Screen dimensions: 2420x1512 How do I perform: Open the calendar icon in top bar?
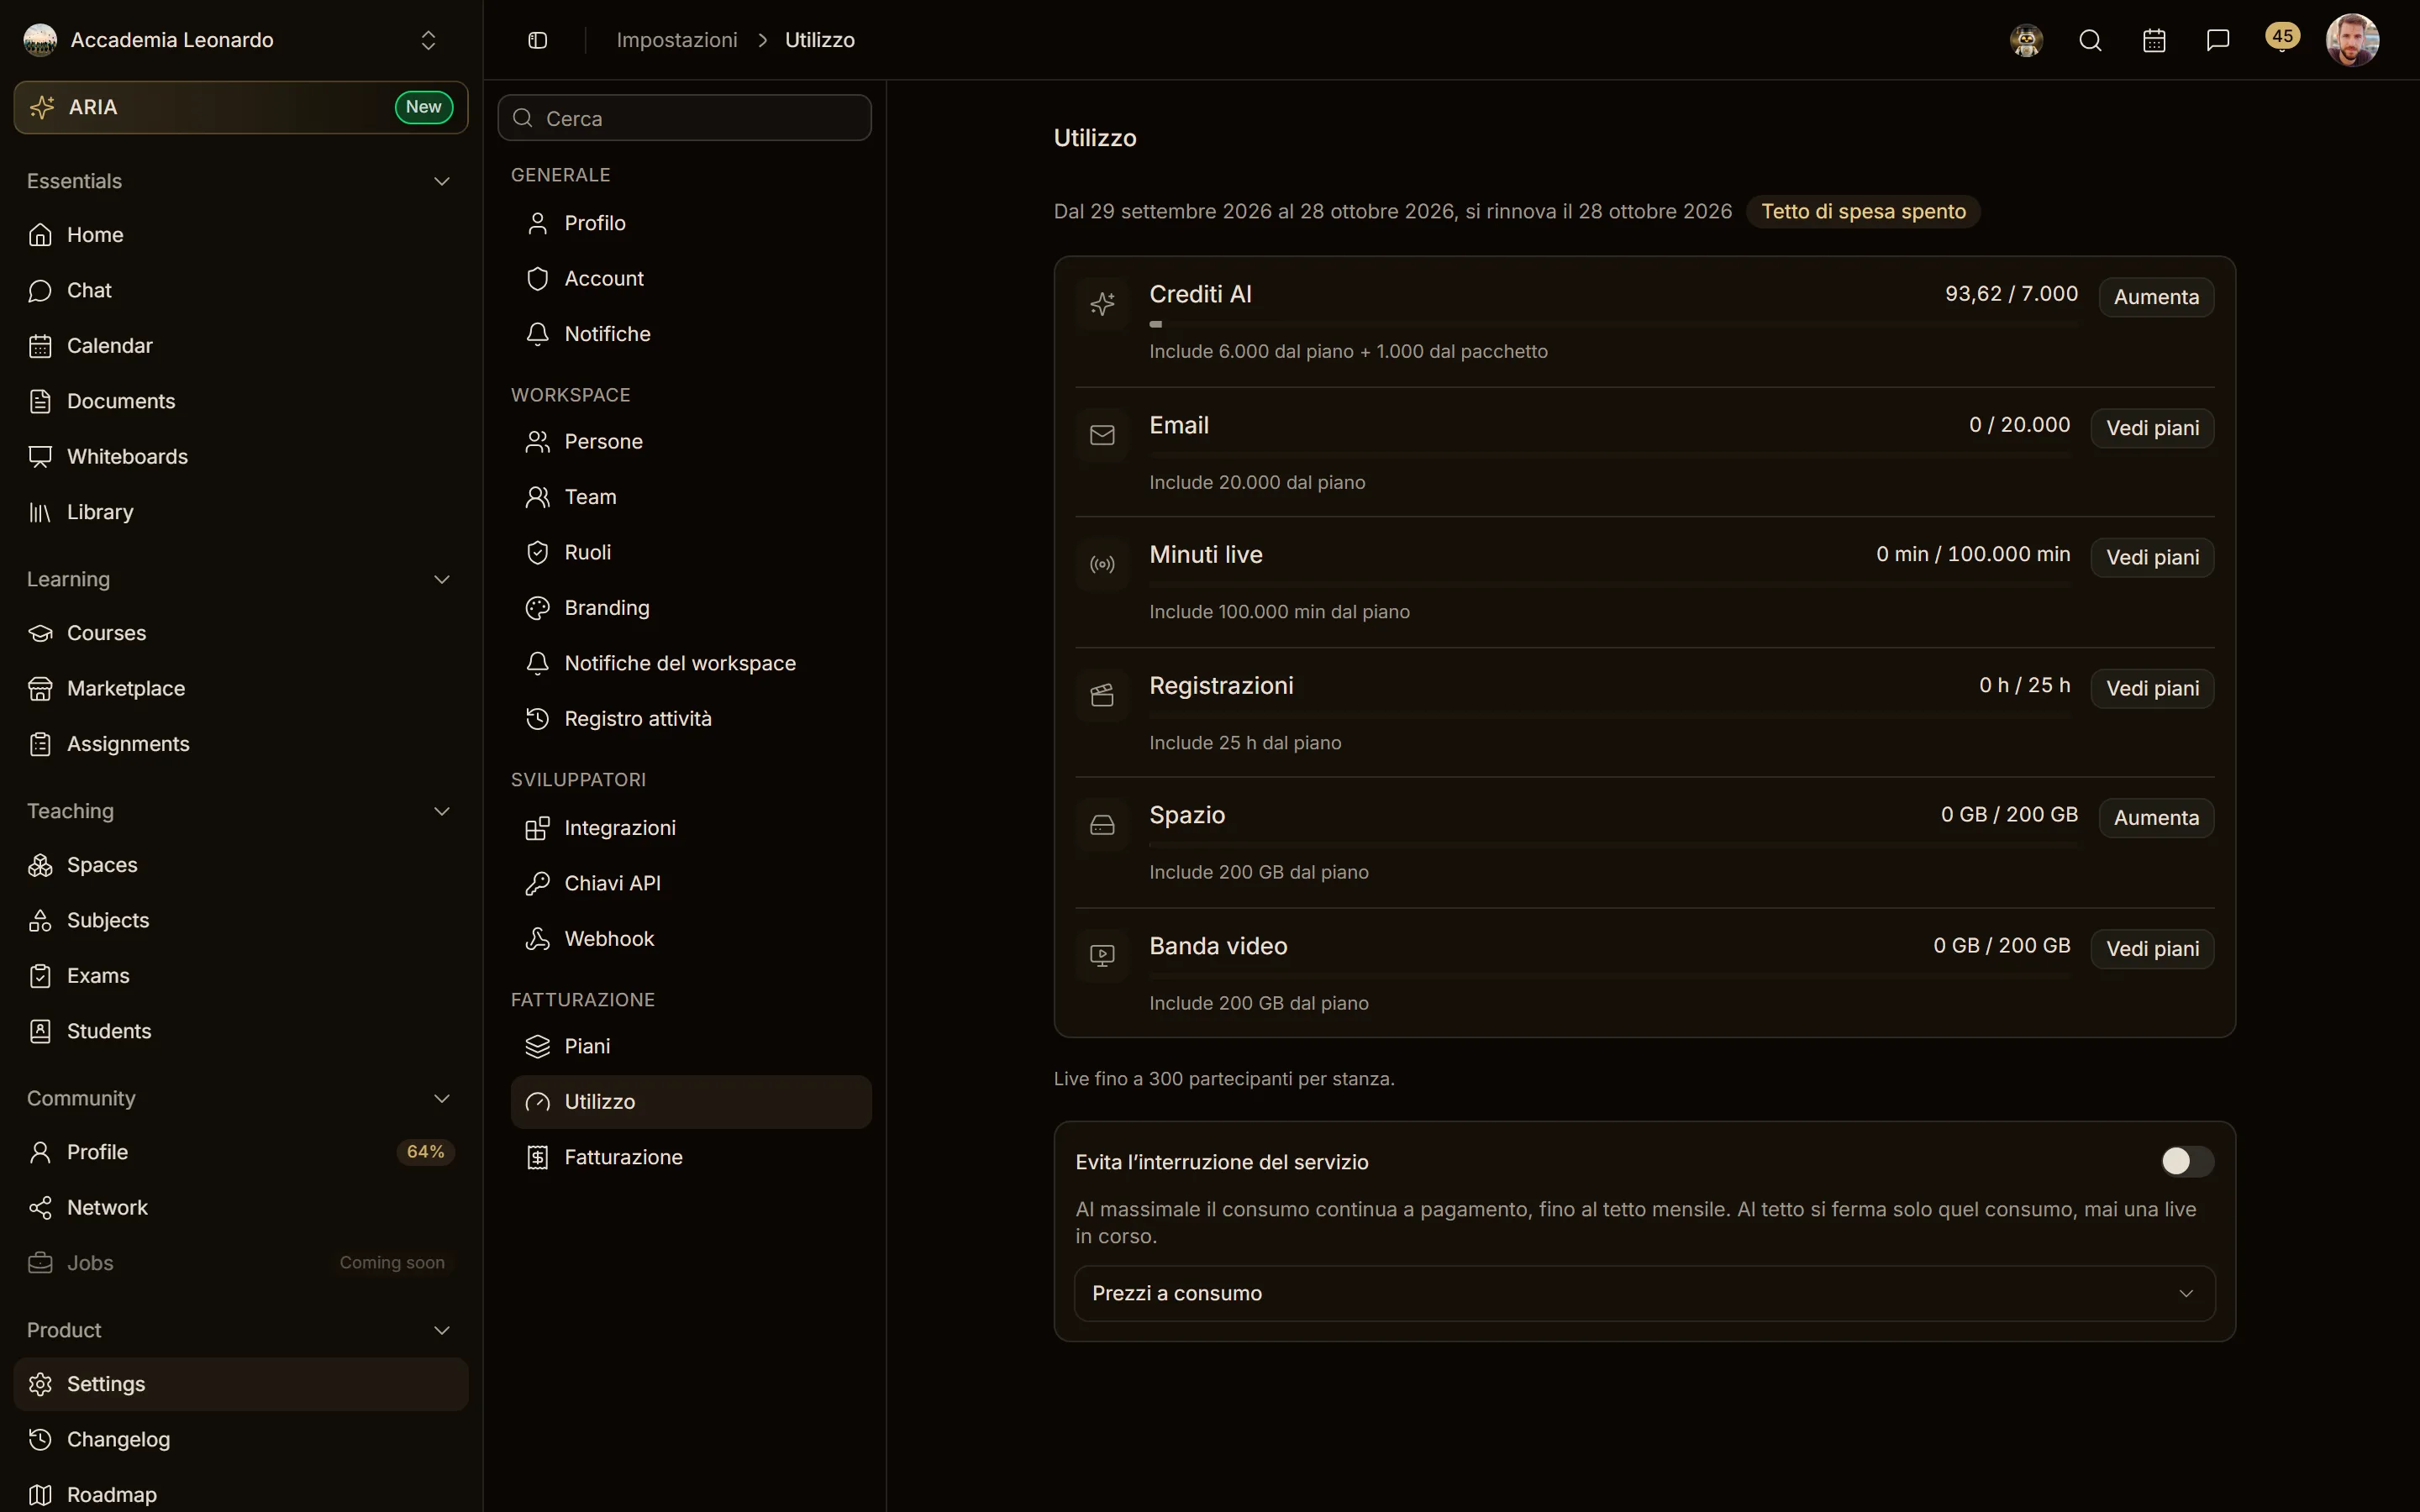(2154, 40)
